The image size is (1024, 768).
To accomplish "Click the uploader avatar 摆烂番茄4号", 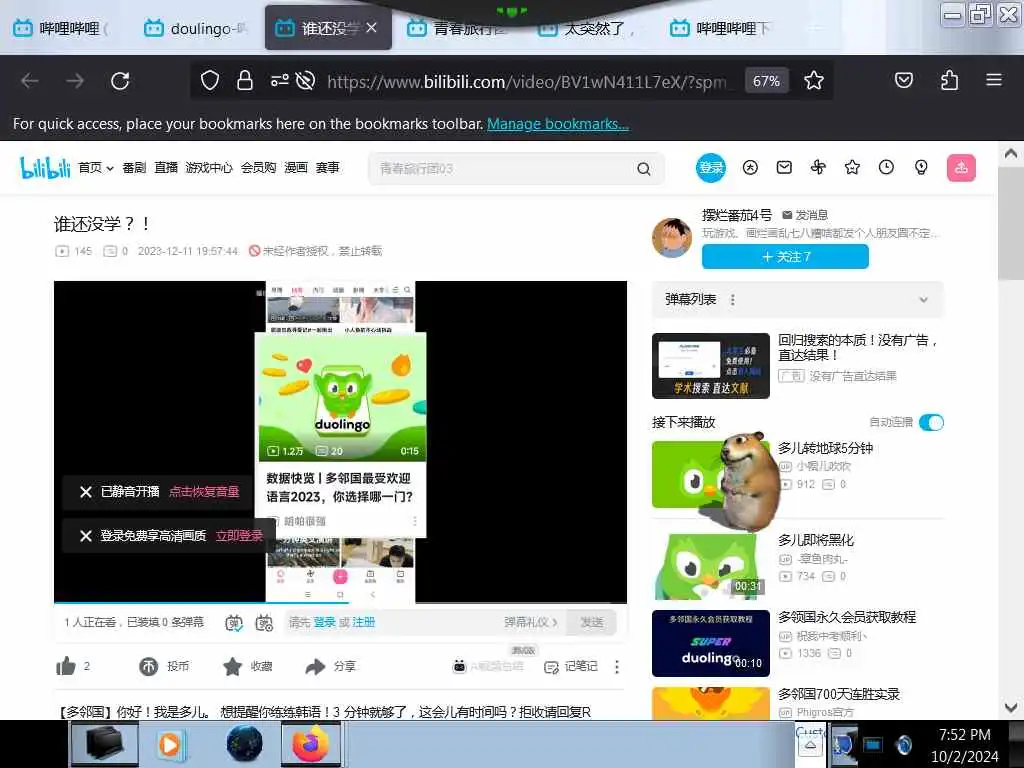I will click(x=672, y=238).
